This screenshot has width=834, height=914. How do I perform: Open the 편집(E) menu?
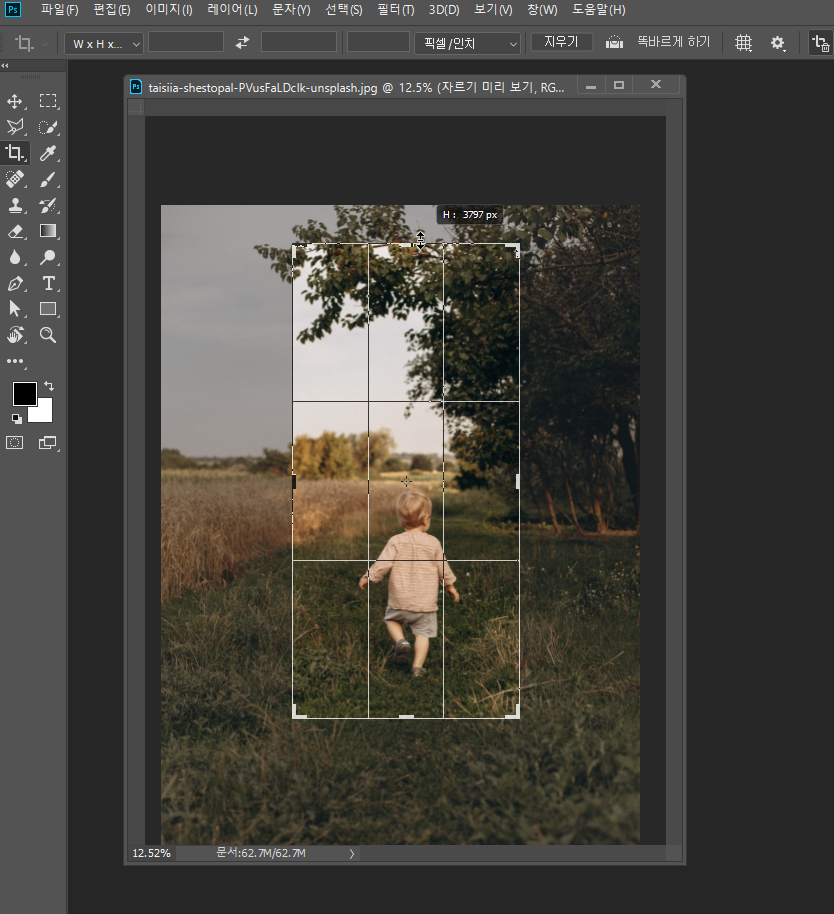[112, 10]
